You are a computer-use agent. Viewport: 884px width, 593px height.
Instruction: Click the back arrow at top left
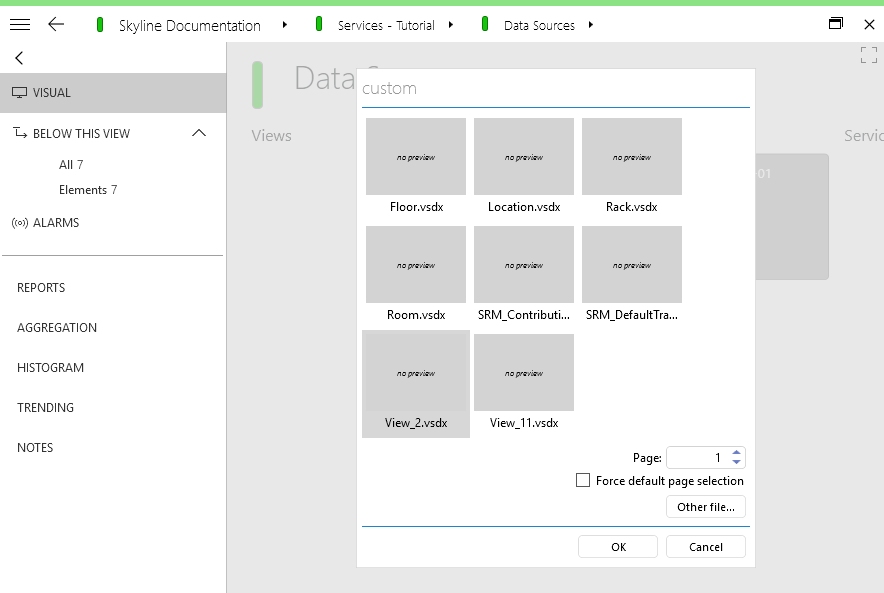(x=56, y=24)
